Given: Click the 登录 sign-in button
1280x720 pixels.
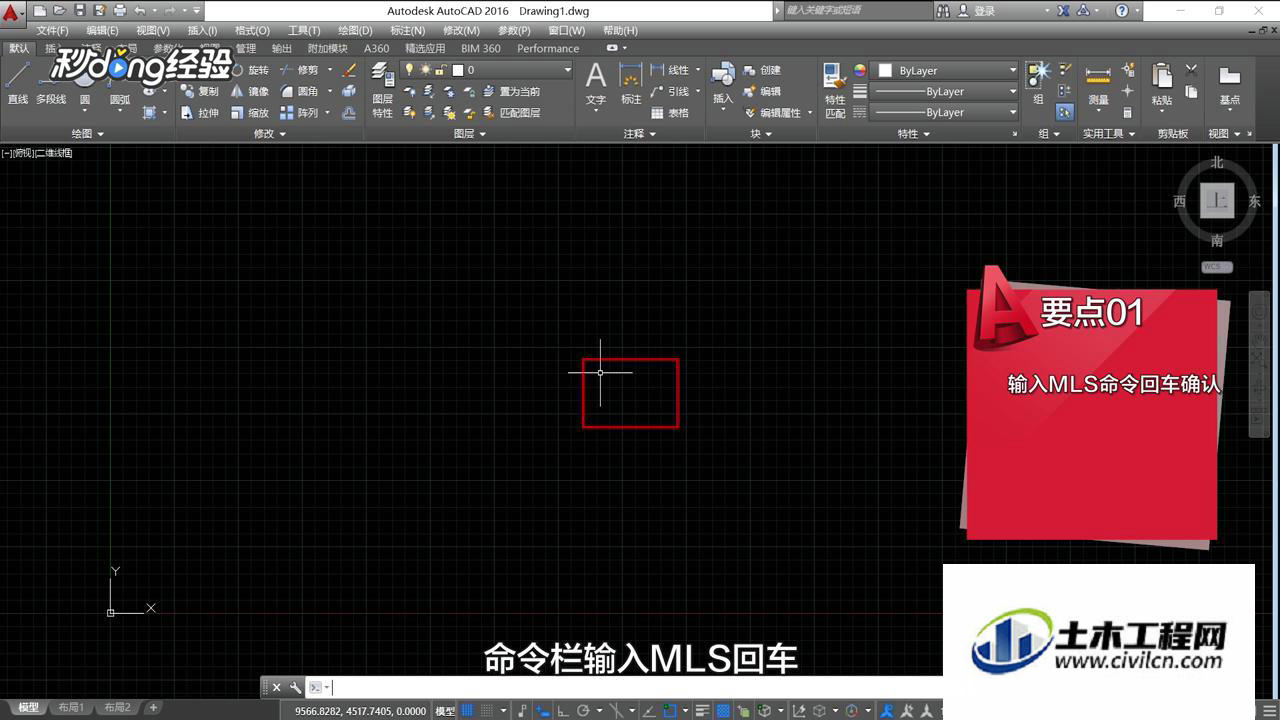Looking at the screenshot, I should 977,10.
